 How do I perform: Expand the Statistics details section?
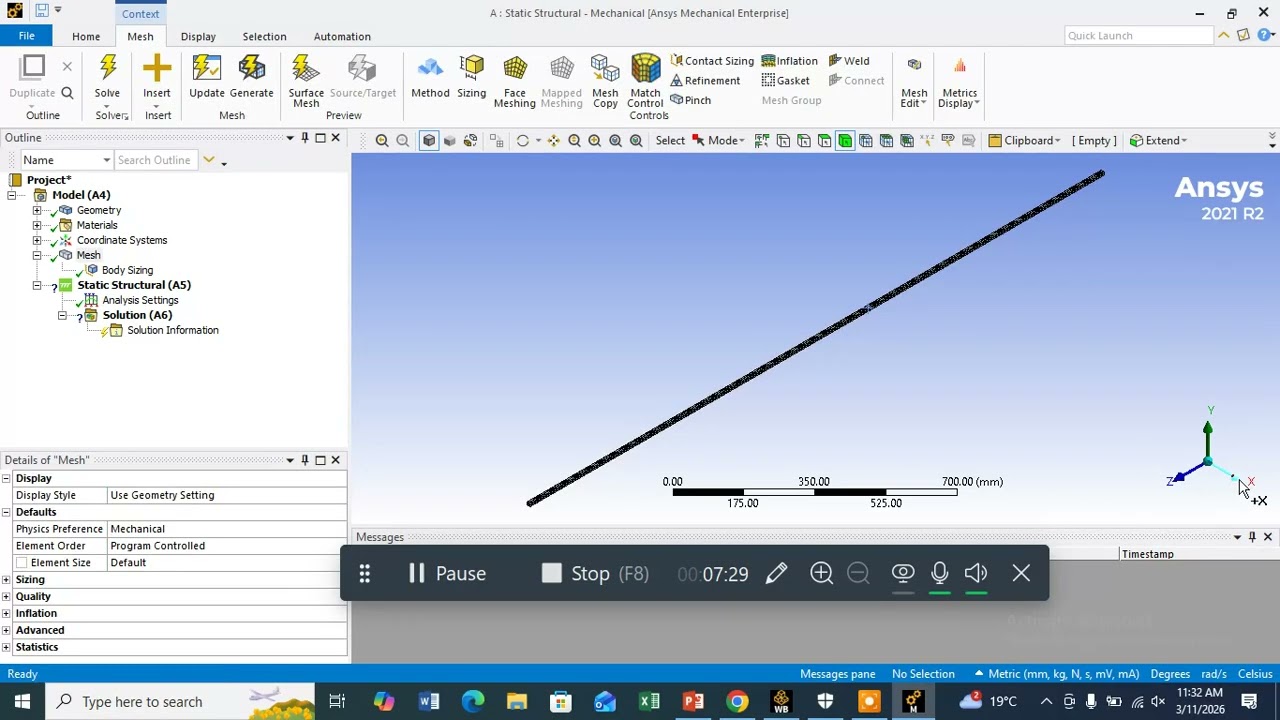coord(6,647)
